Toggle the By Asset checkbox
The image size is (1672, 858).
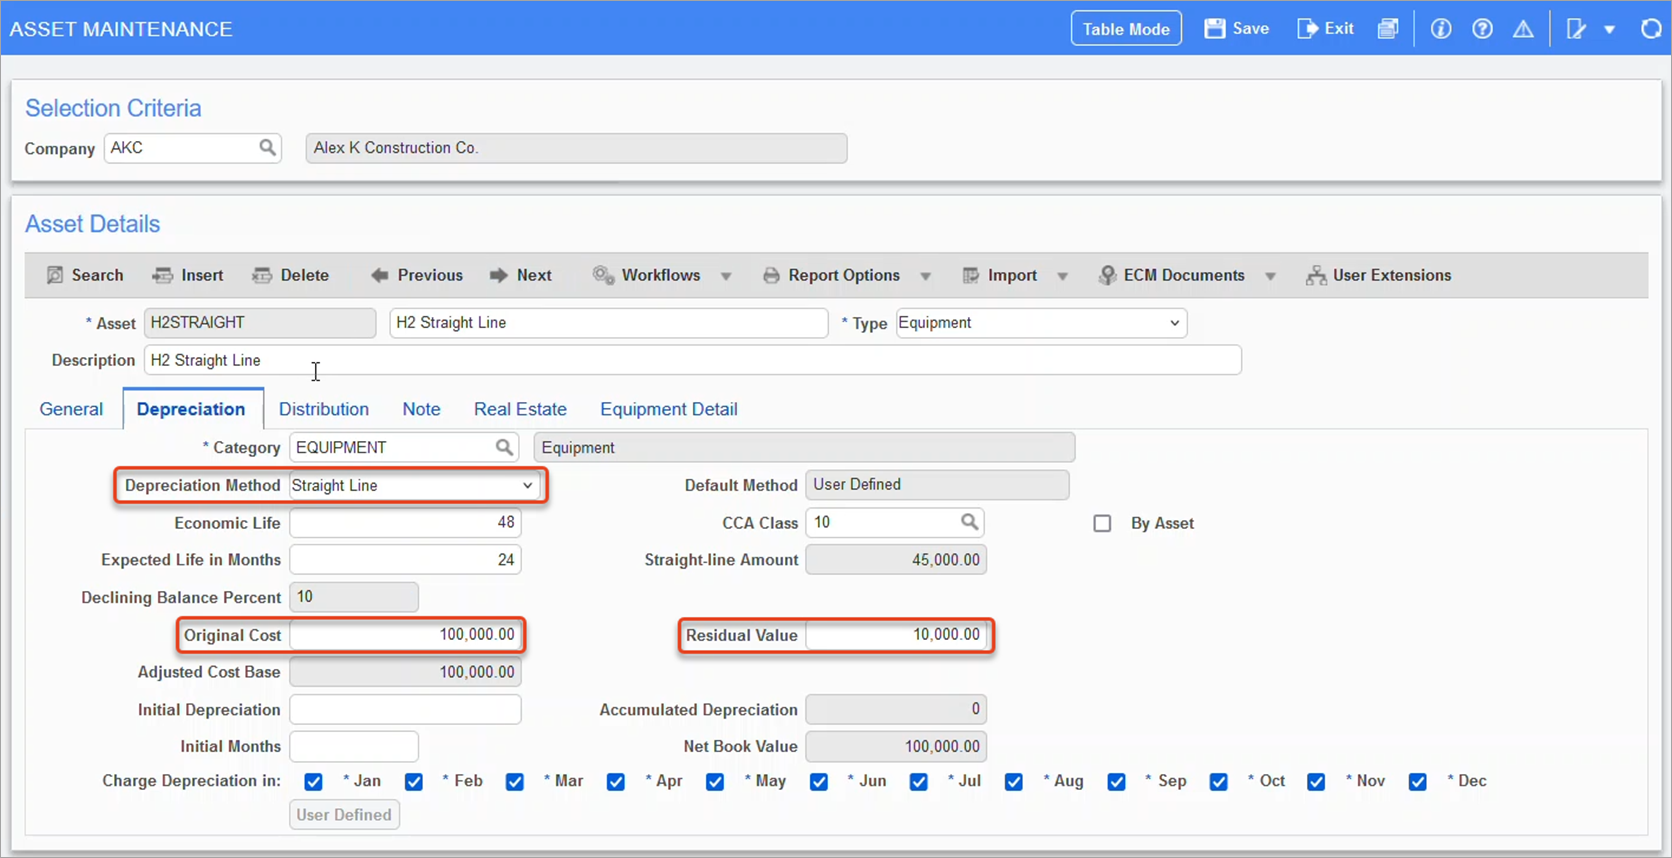click(x=1102, y=523)
